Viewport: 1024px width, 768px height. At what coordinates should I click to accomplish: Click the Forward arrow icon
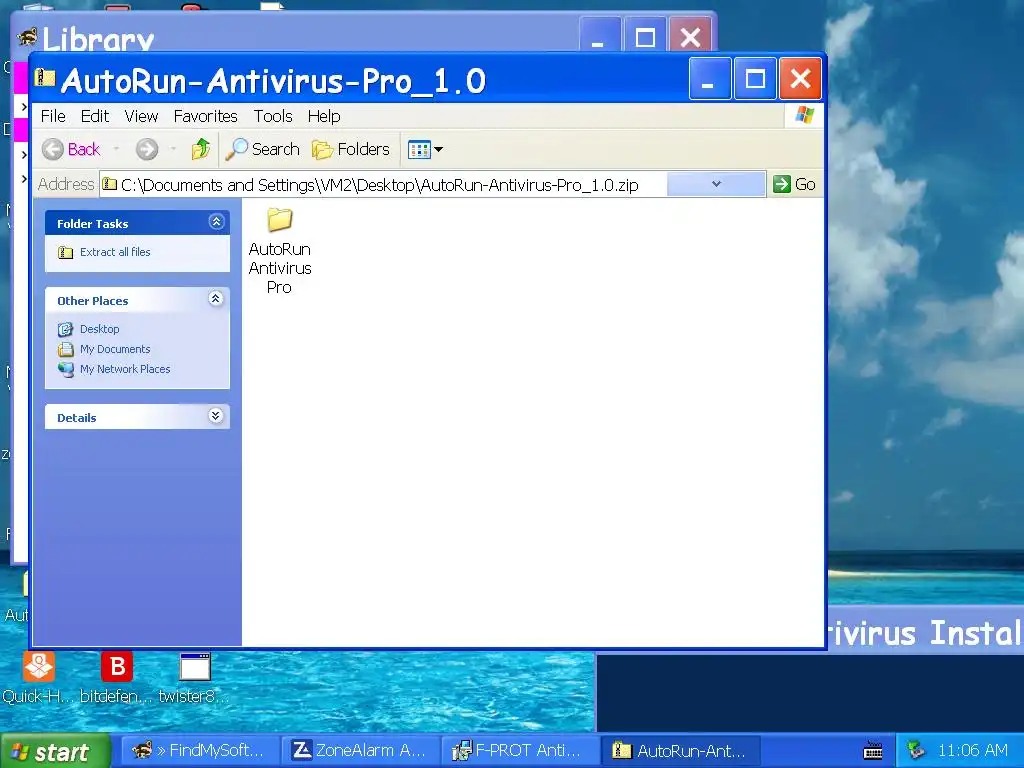click(147, 150)
